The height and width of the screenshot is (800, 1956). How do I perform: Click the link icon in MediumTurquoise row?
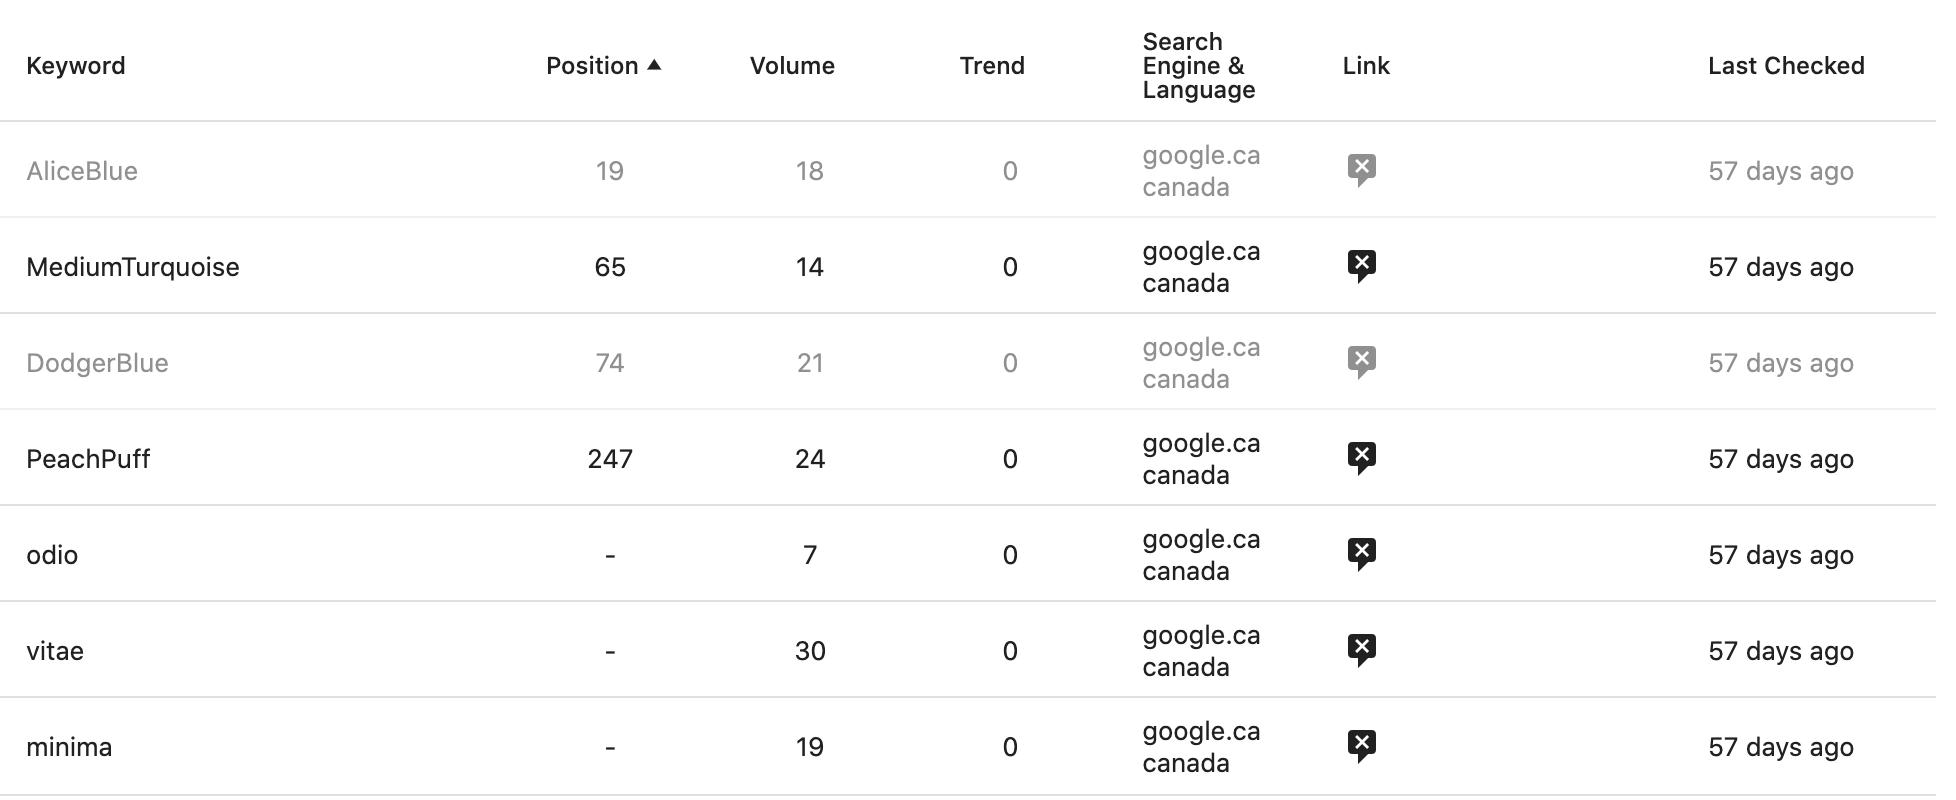click(x=1361, y=266)
